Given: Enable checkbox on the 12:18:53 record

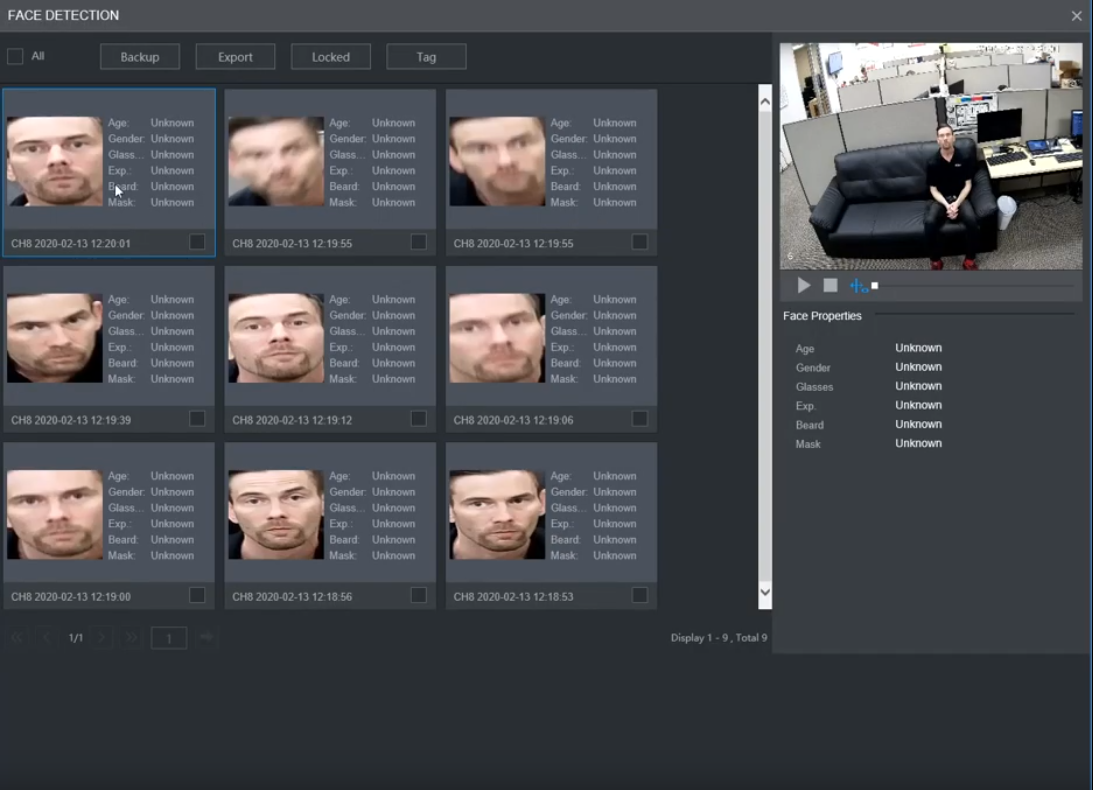Looking at the screenshot, I should tap(640, 595).
